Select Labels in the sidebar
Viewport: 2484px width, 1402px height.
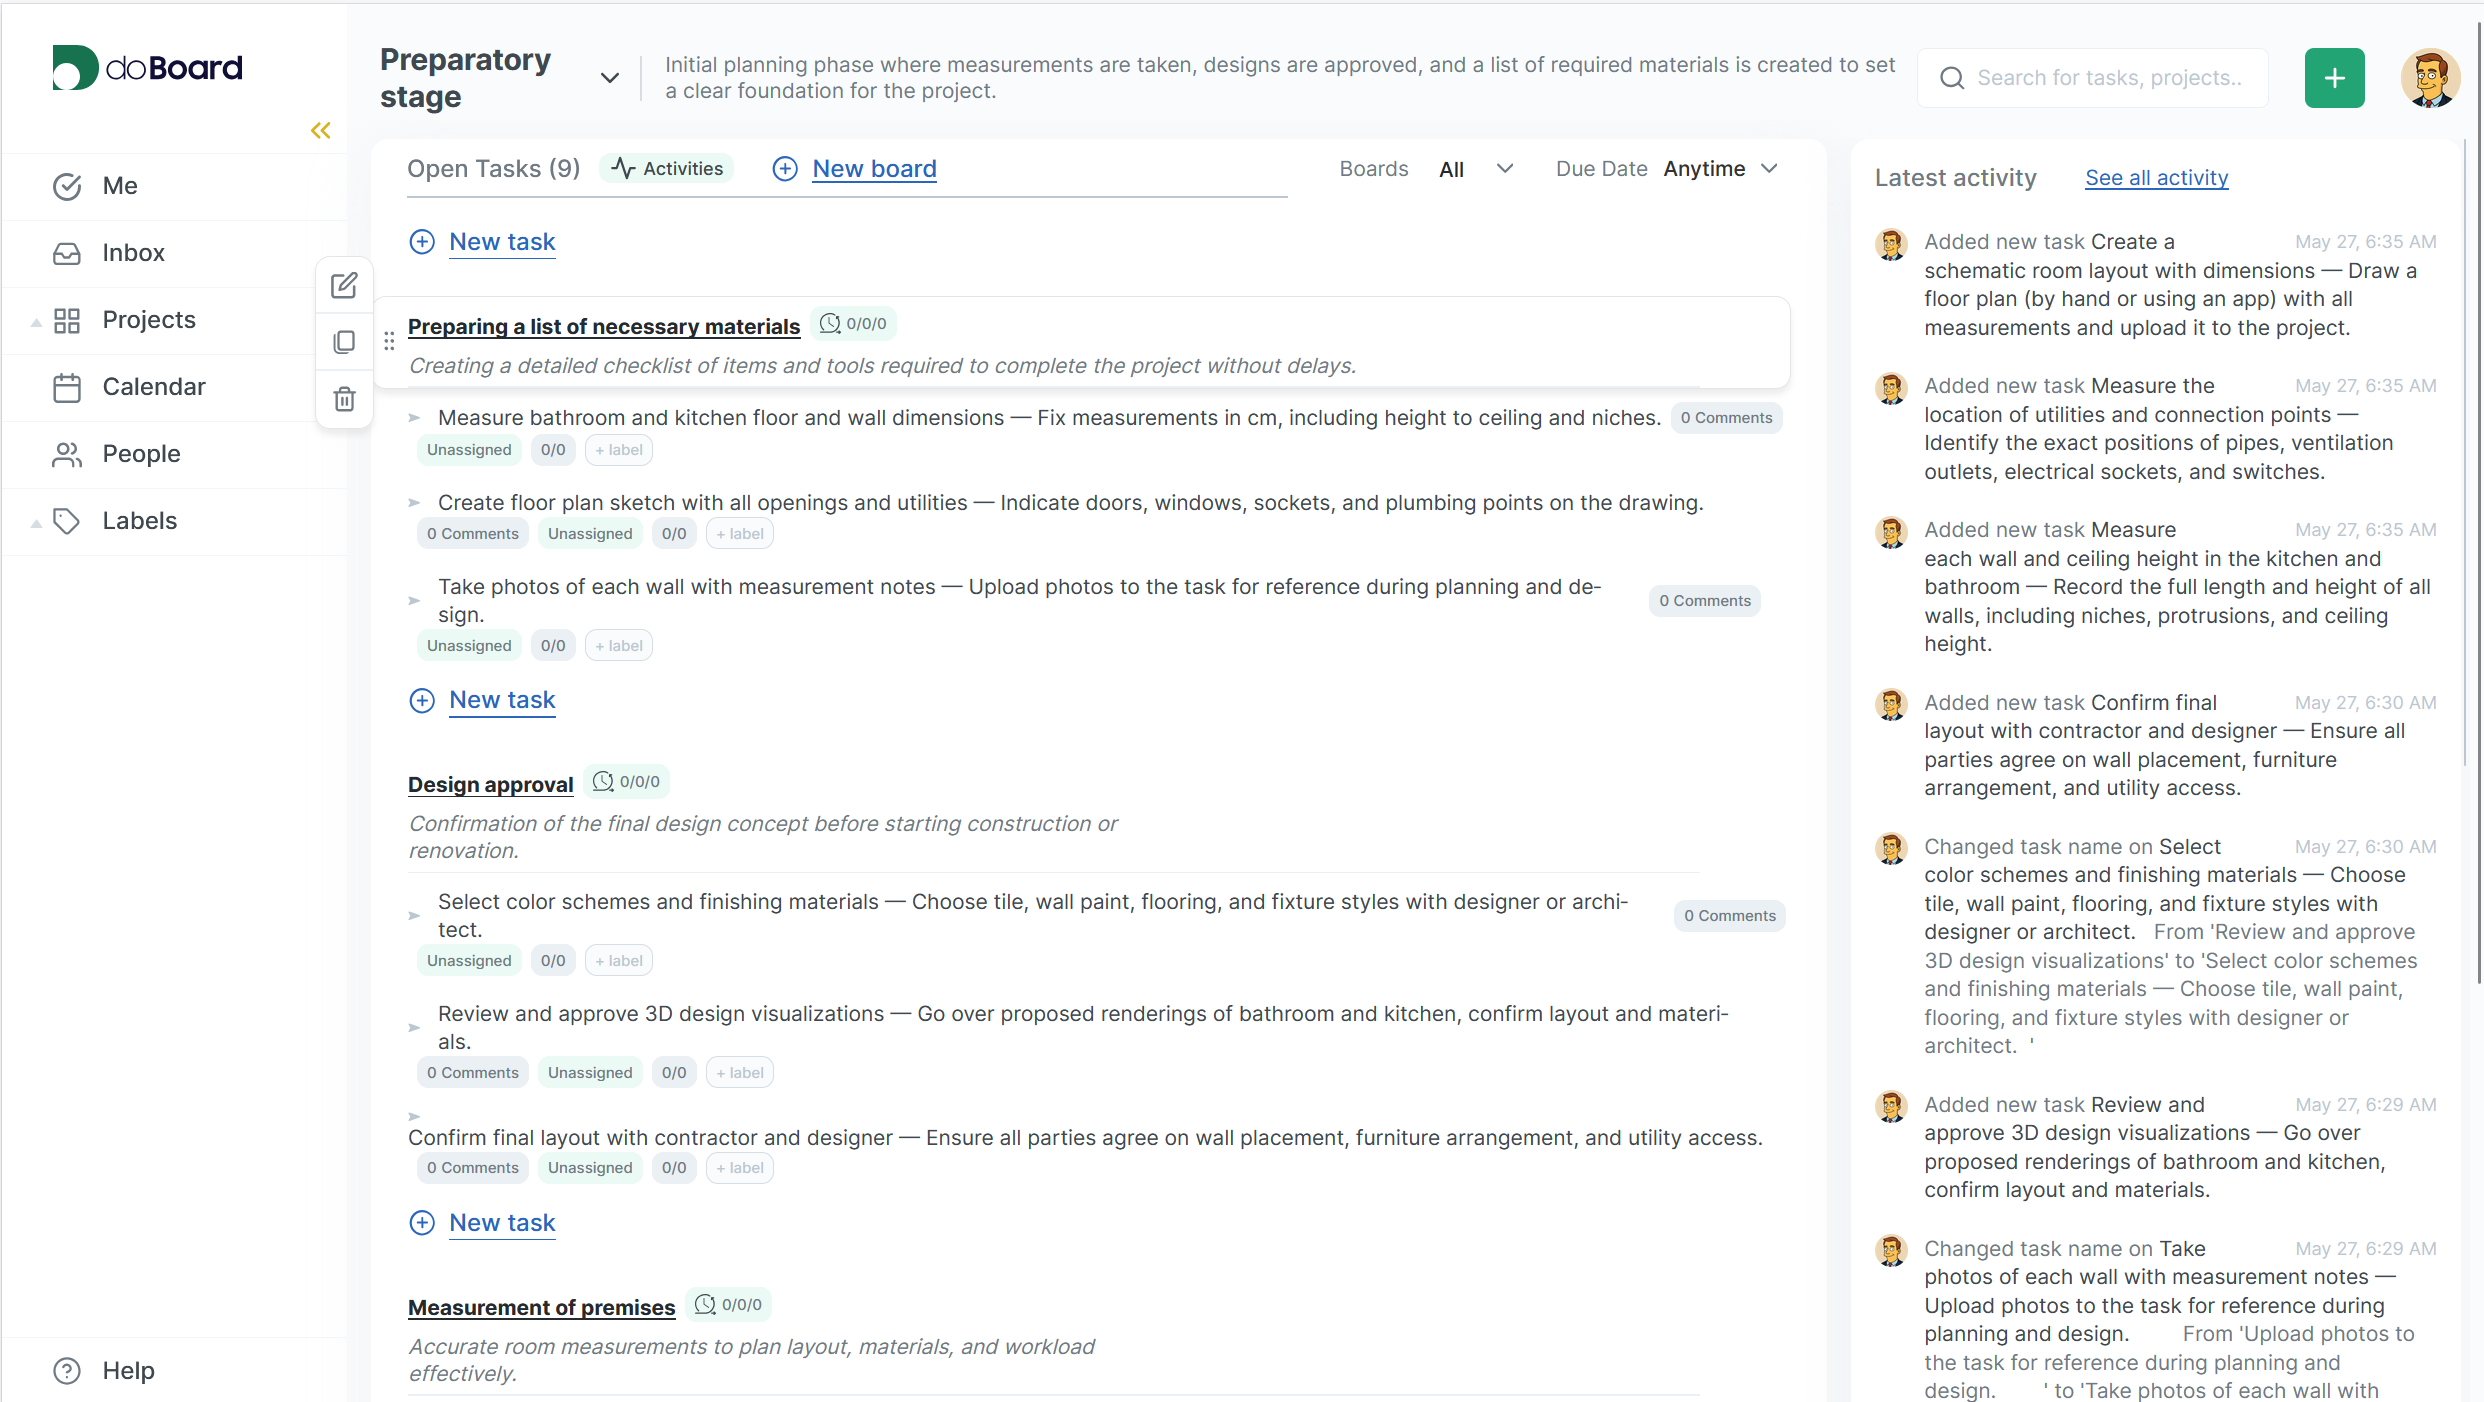[x=139, y=520]
